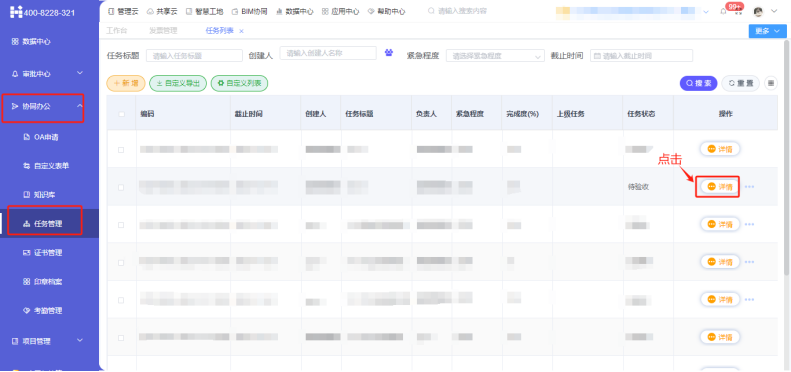791x372 pixels.
Task: Select 任务管理 in the sidebar
Action: coord(43,224)
